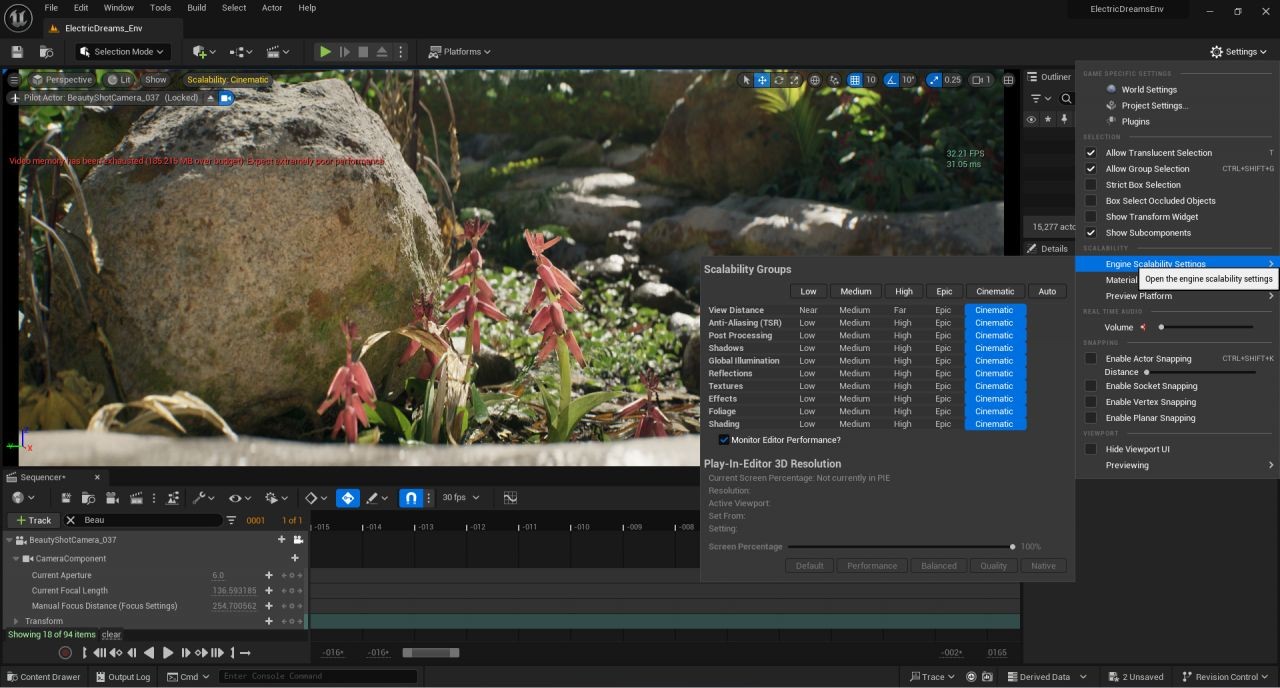Viewport: 1280px width, 688px height.
Task: Play the sequence forward in Sequencer
Action: [168, 653]
